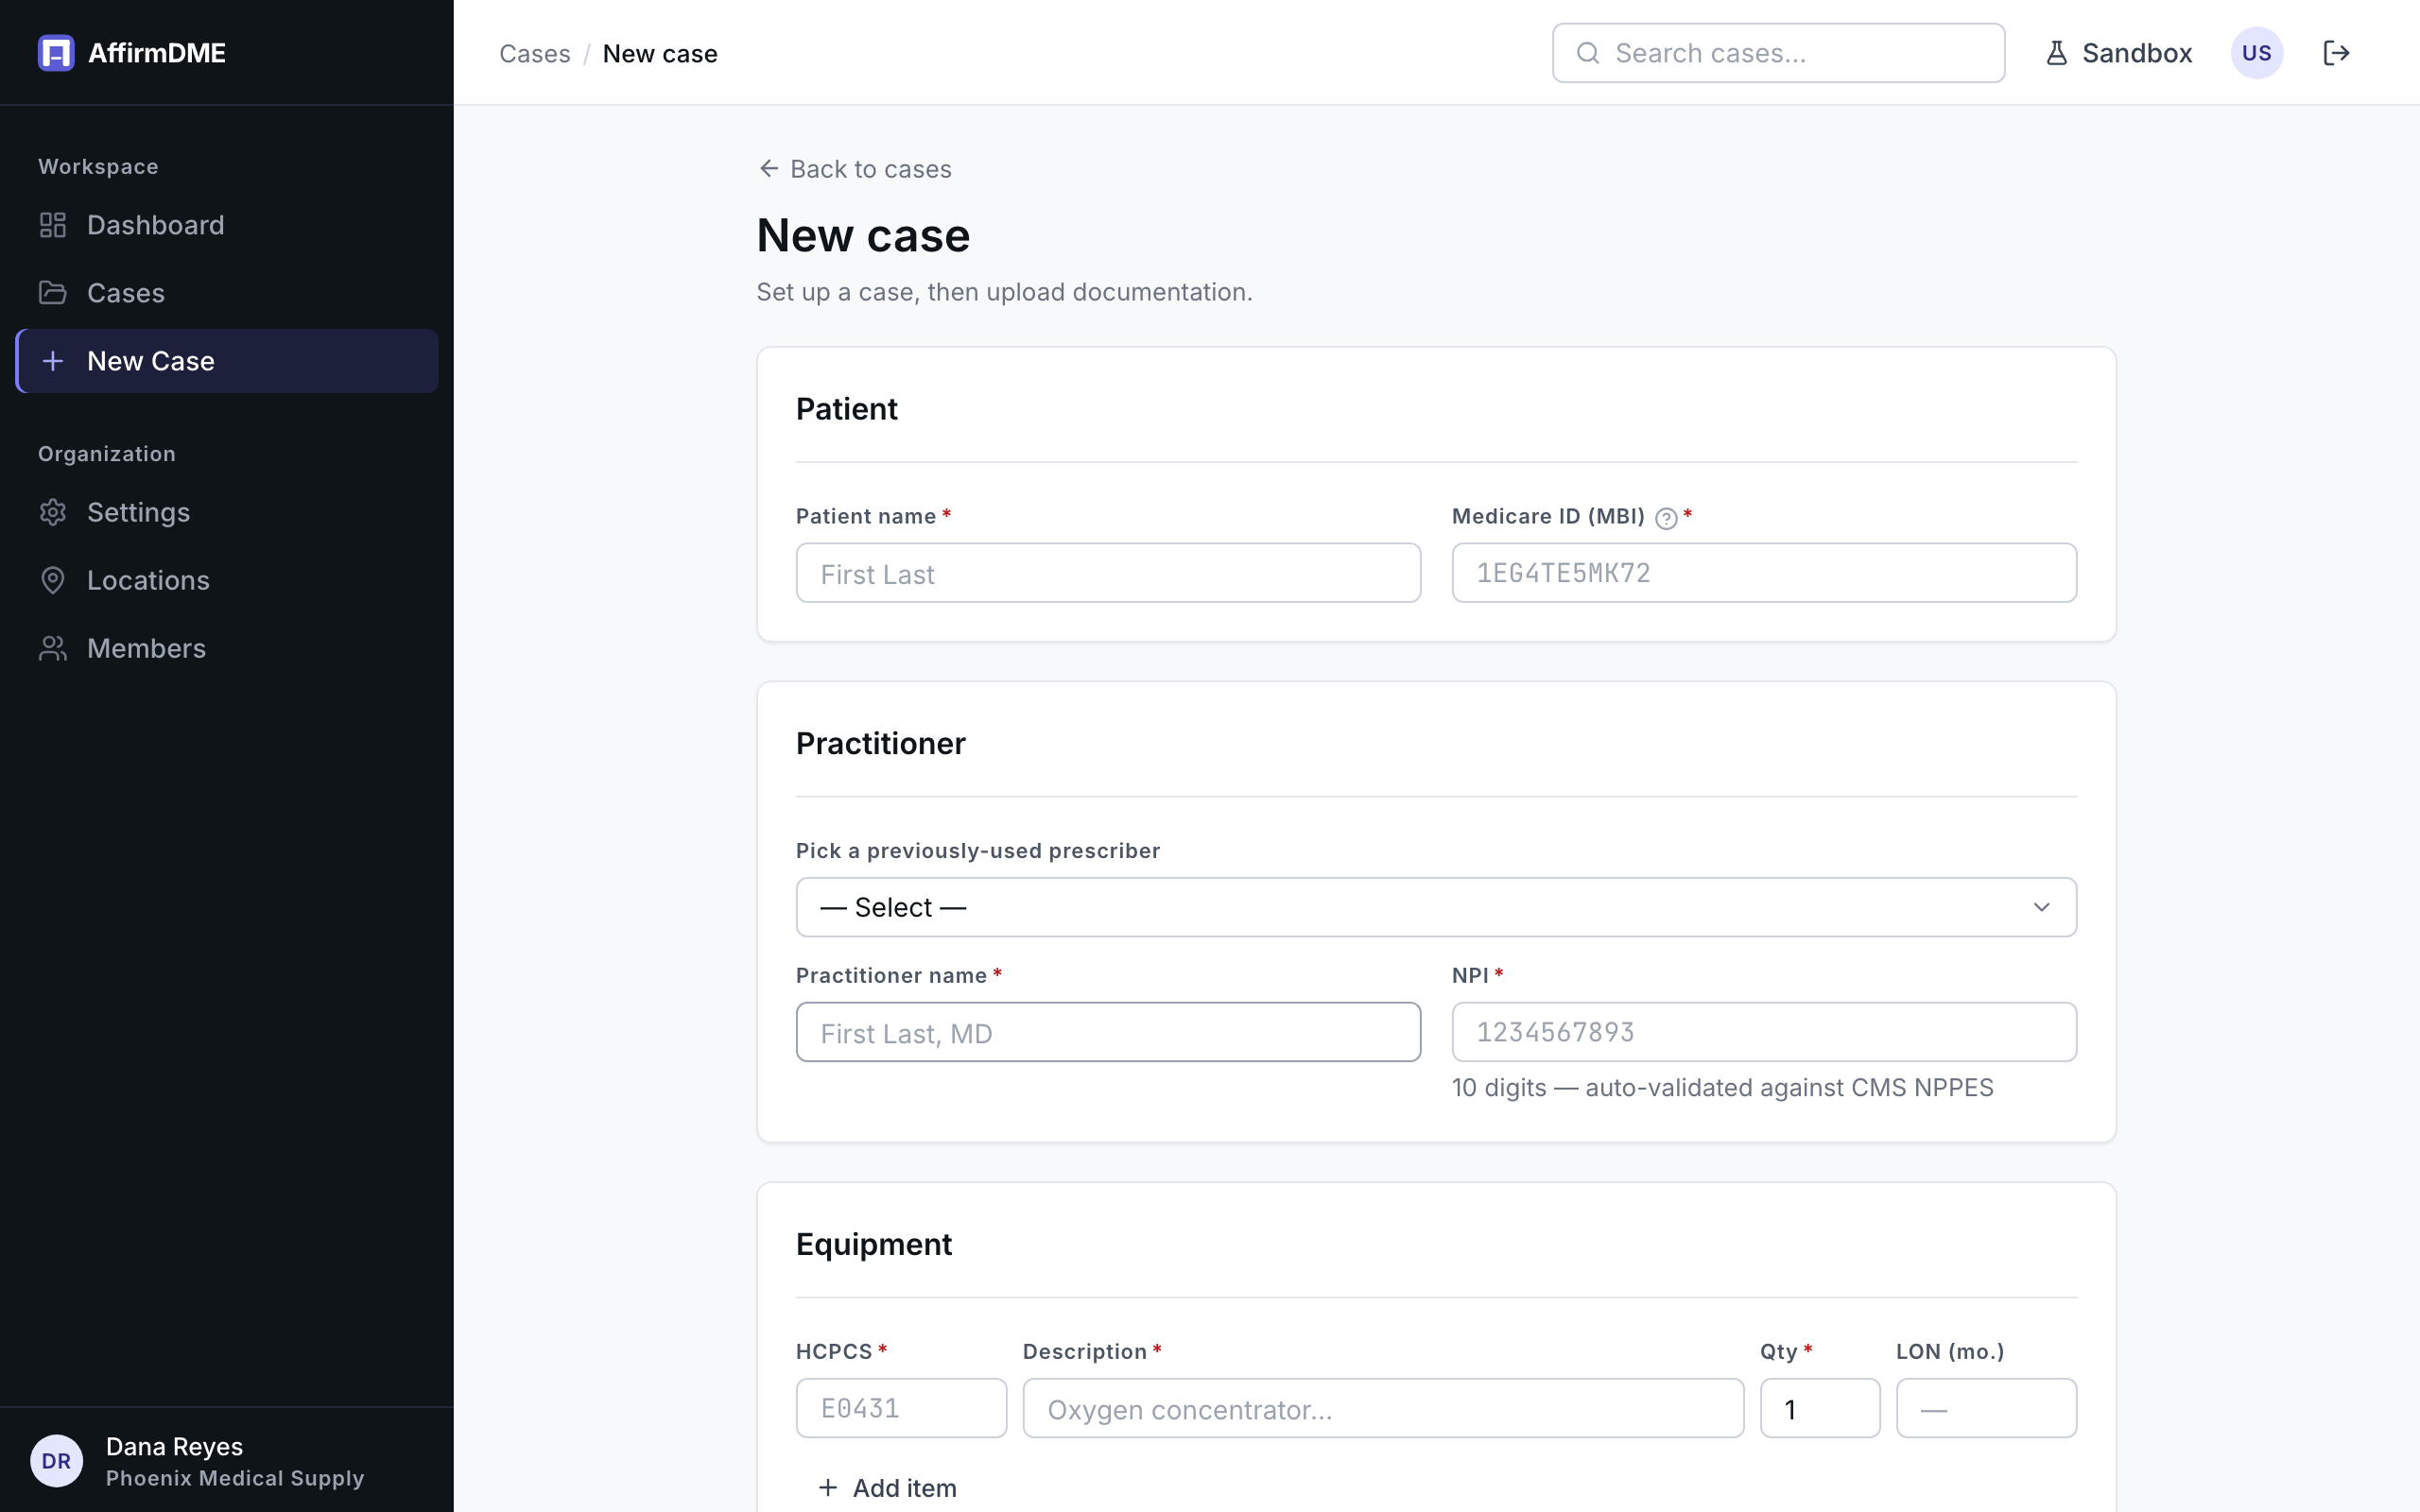
Task: Open the previously-used prescriber dropdown
Action: click(x=1436, y=907)
